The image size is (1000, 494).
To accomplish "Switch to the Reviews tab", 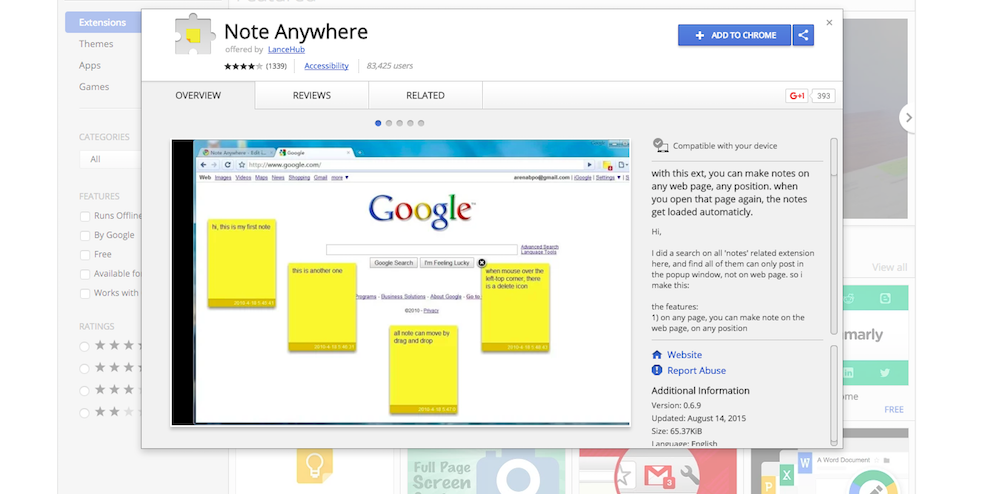I will [x=311, y=96].
